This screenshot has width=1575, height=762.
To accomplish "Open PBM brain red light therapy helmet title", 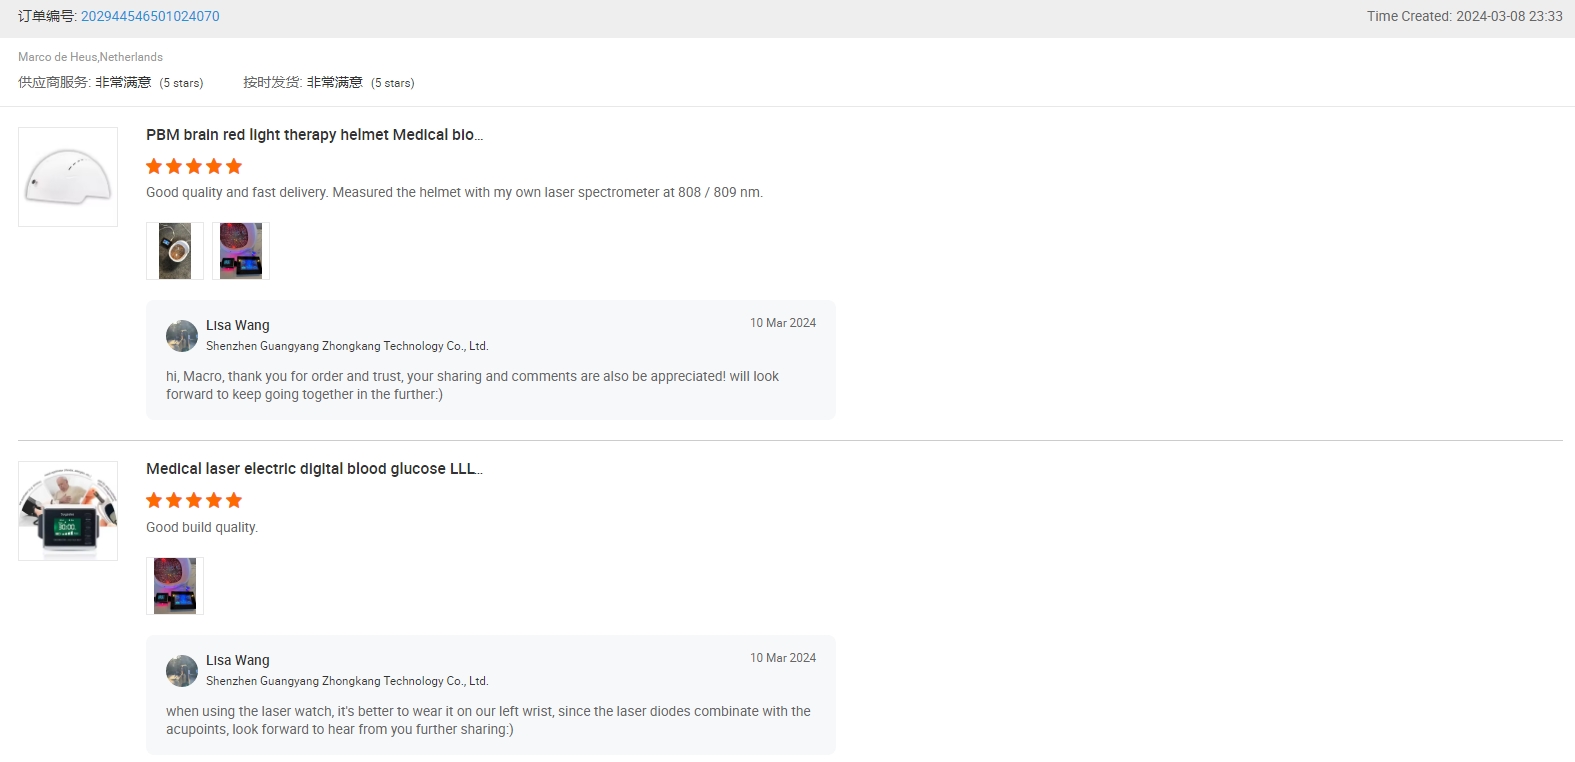I will click(314, 135).
